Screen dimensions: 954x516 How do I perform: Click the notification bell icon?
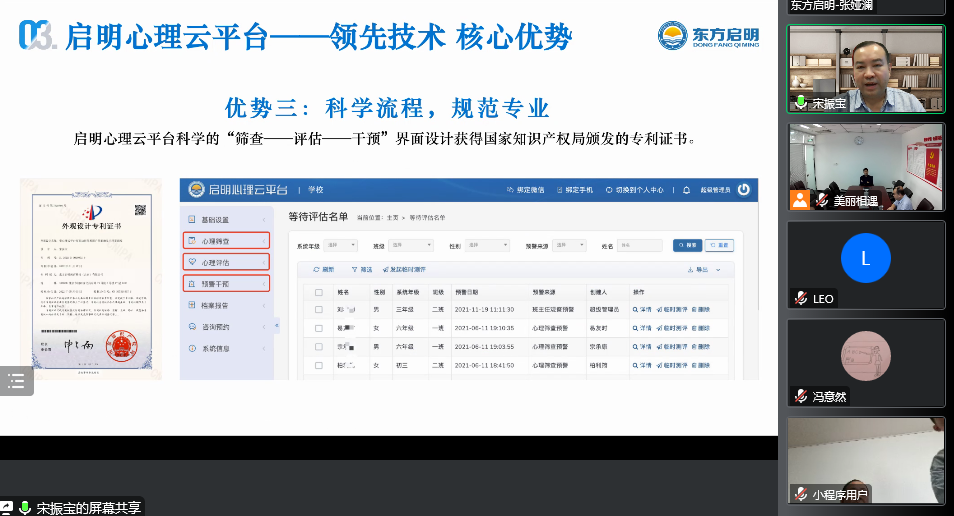click(x=686, y=189)
